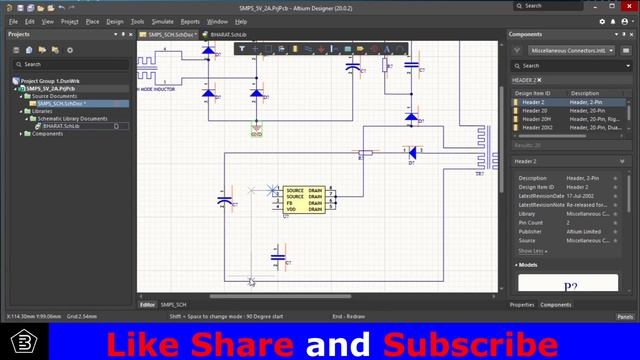
Task: Click the Open folder icon in the title bar
Action: (x=40, y=8)
